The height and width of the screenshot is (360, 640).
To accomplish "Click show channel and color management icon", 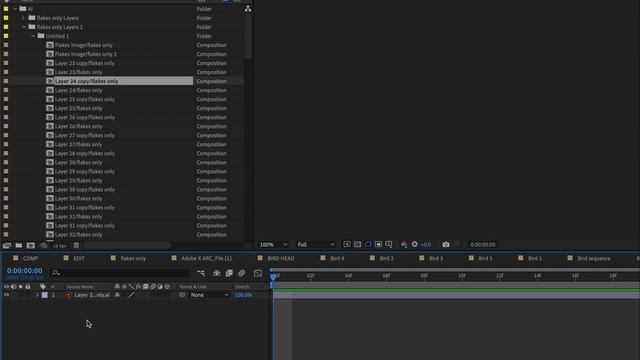I will [404, 244].
